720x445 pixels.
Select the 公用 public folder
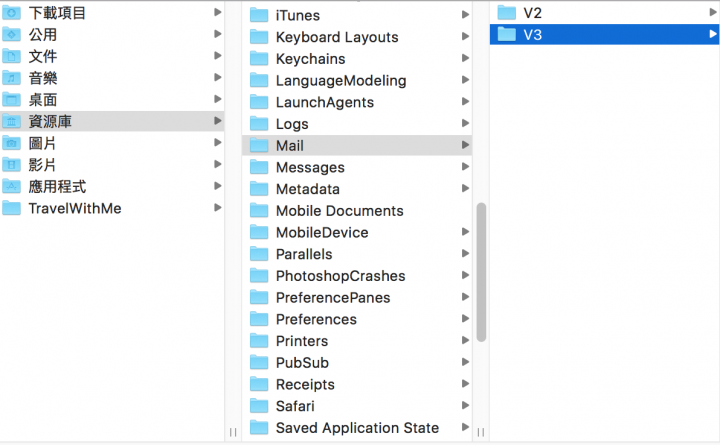tap(112, 34)
